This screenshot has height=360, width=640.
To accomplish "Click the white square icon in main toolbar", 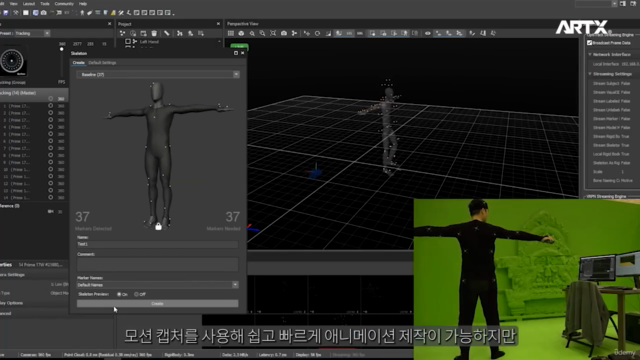I will [26, 13].
